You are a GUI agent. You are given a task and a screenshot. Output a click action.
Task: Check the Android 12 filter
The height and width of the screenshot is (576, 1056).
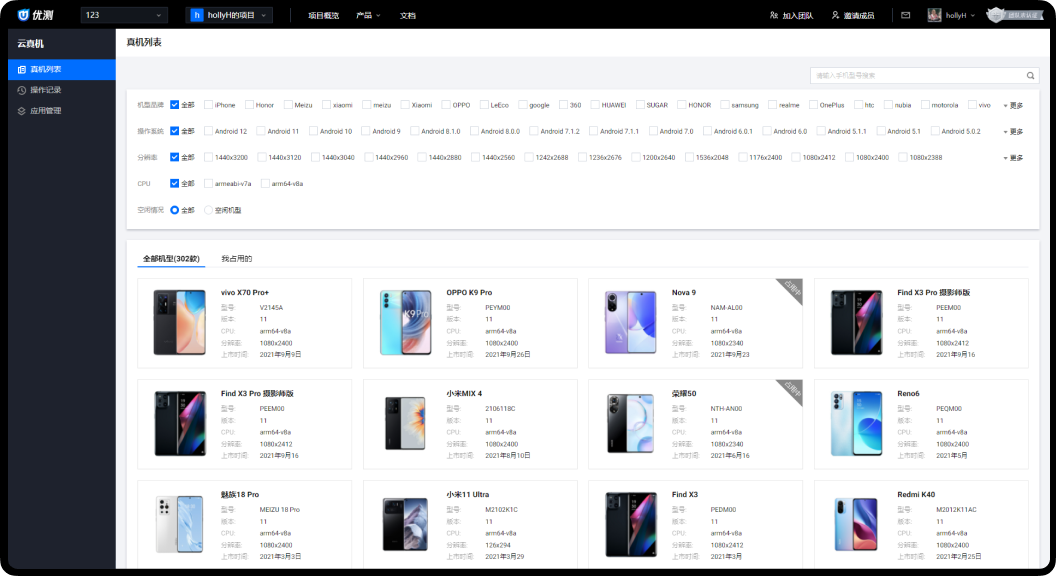point(208,131)
